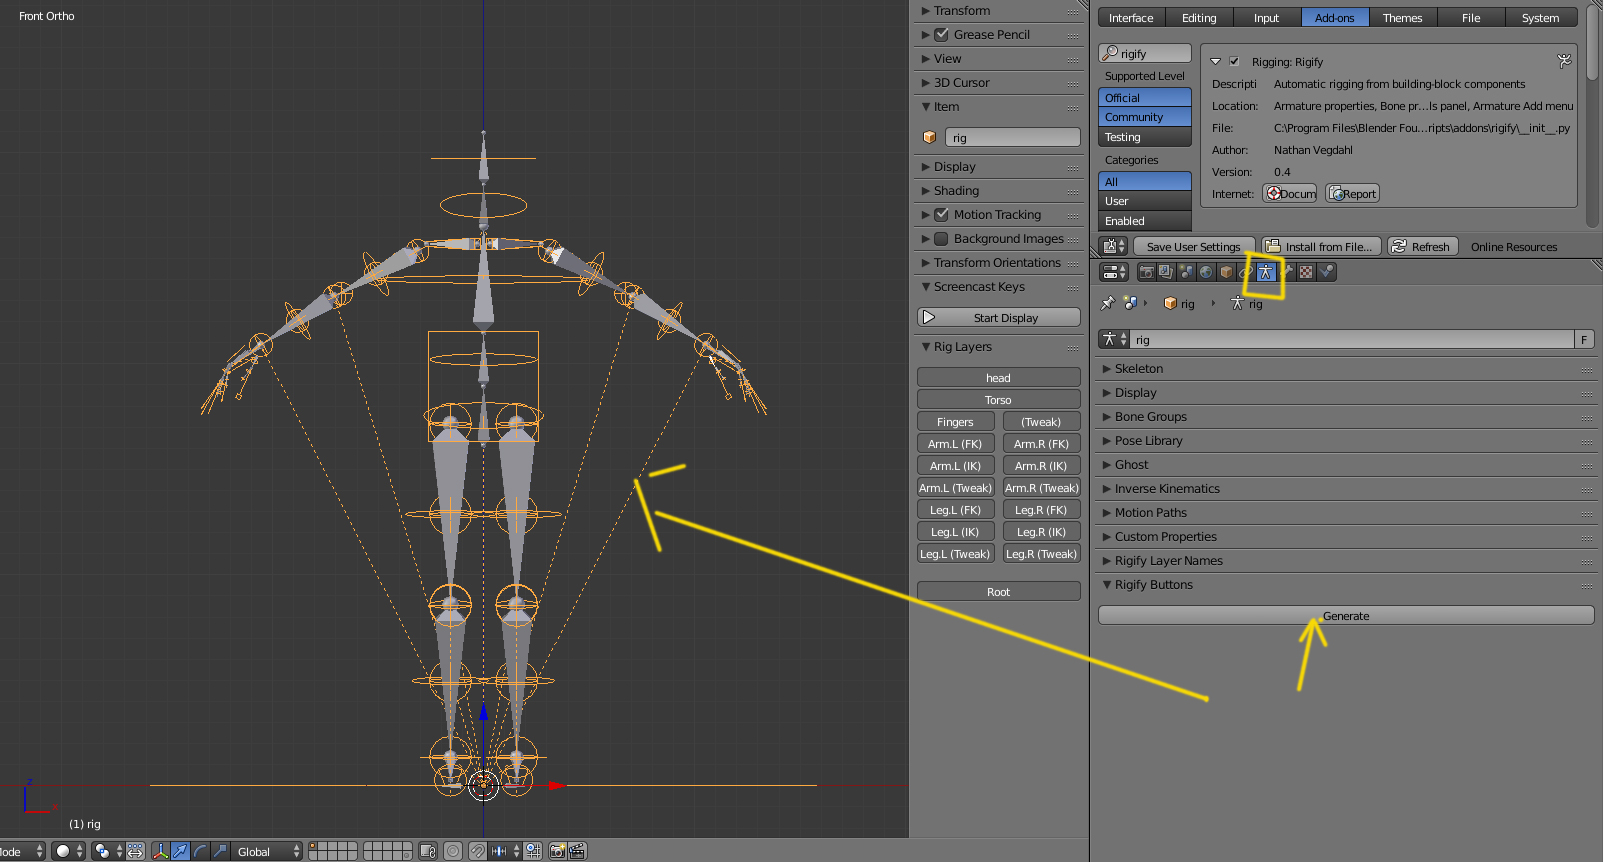Image resolution: width=1604 pixels, height=862 pixels.
Task: Click the Install from File button
Action: [x=1321, y=247]
